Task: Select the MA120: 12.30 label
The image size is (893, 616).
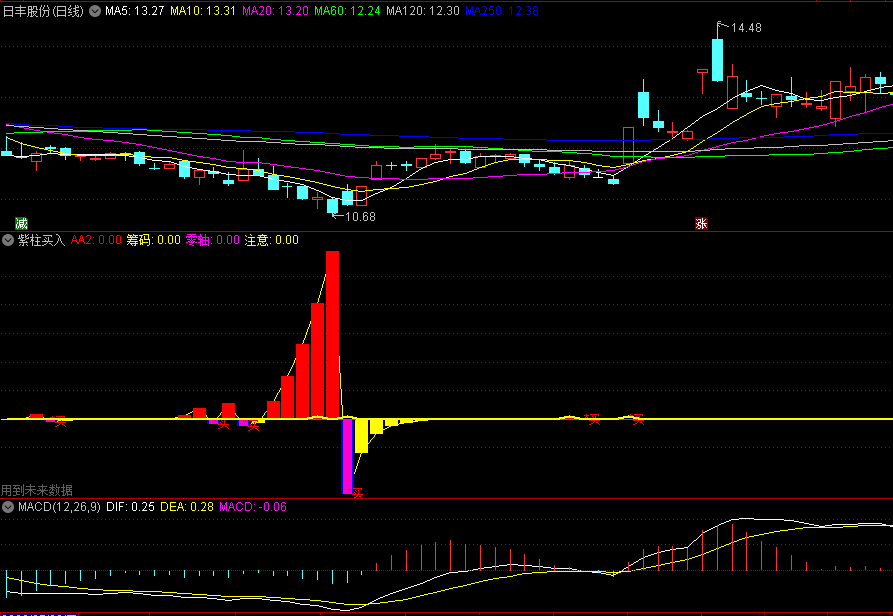Action: coord(423,11)
